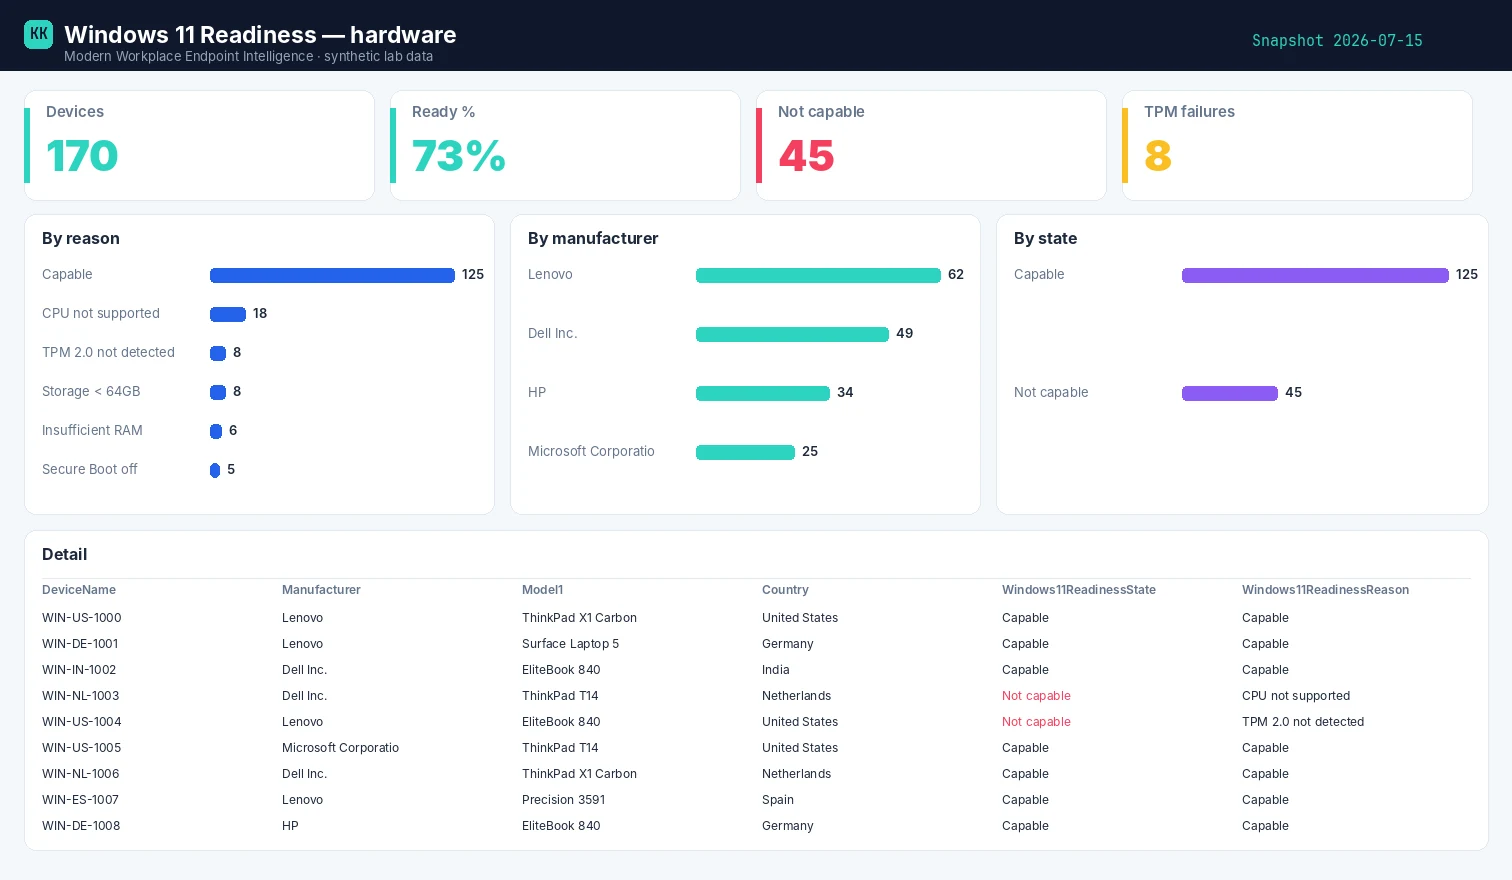Image resolution: width=1512 pixels, height=880 pixels.
Task: Select the TPM failures 8 card
Action: (1297, 146)
